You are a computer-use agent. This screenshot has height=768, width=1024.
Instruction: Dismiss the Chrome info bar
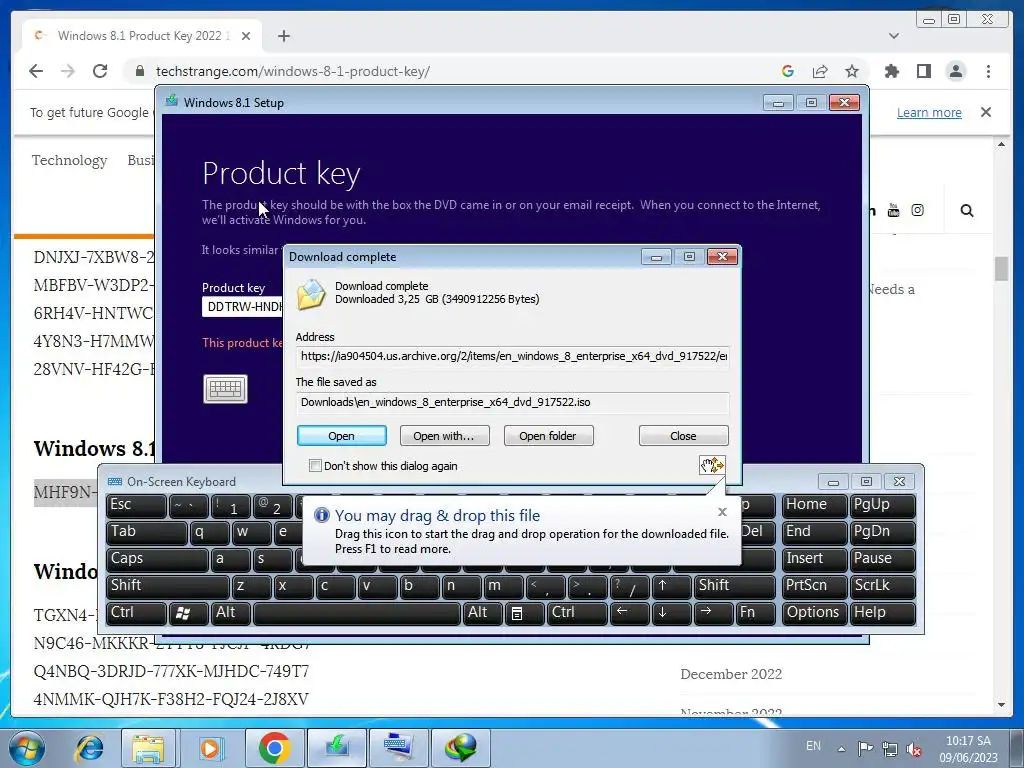point(985,112)
